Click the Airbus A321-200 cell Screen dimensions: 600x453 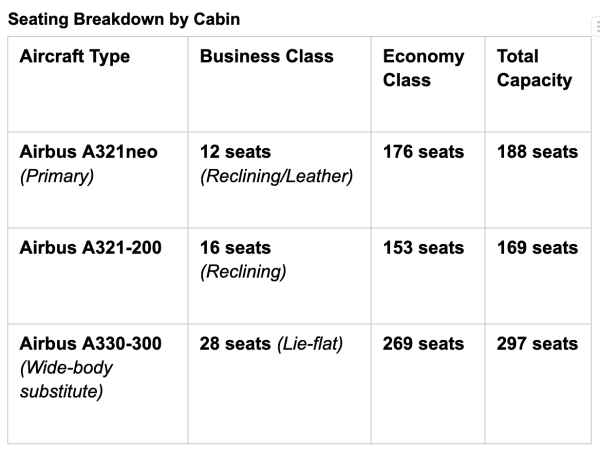click(x=98, y=276)
